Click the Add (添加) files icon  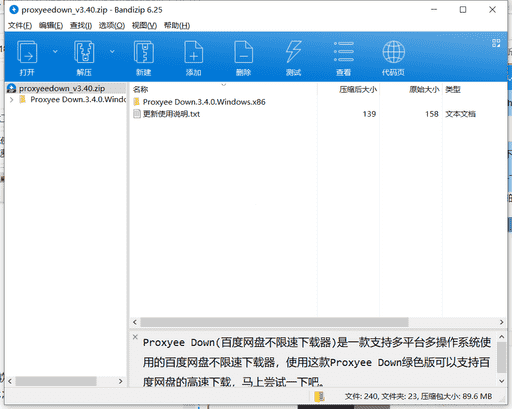(194, 52)
